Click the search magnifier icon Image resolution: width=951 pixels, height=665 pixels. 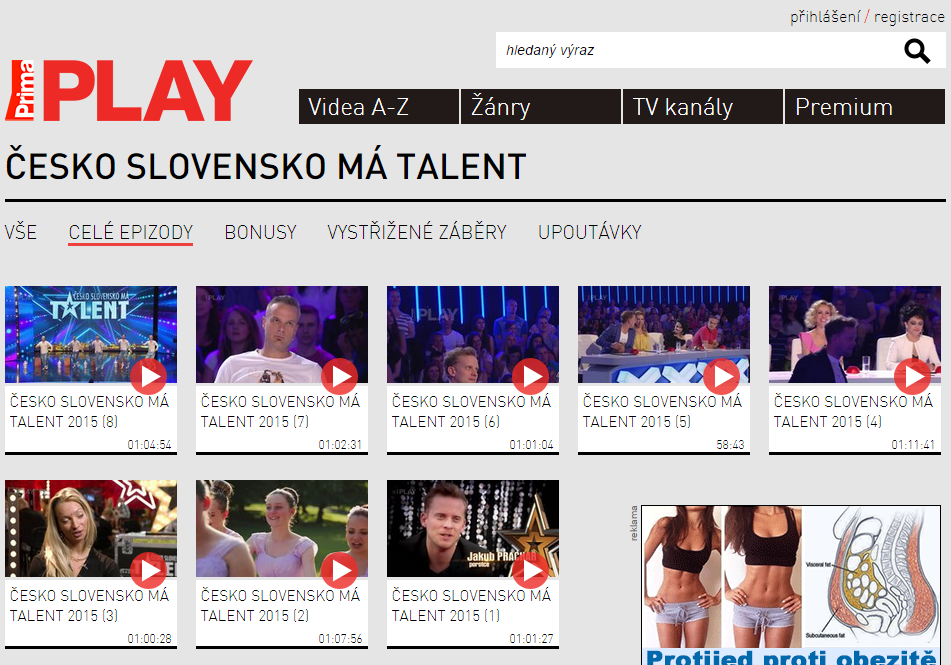[x=916, y=51]
